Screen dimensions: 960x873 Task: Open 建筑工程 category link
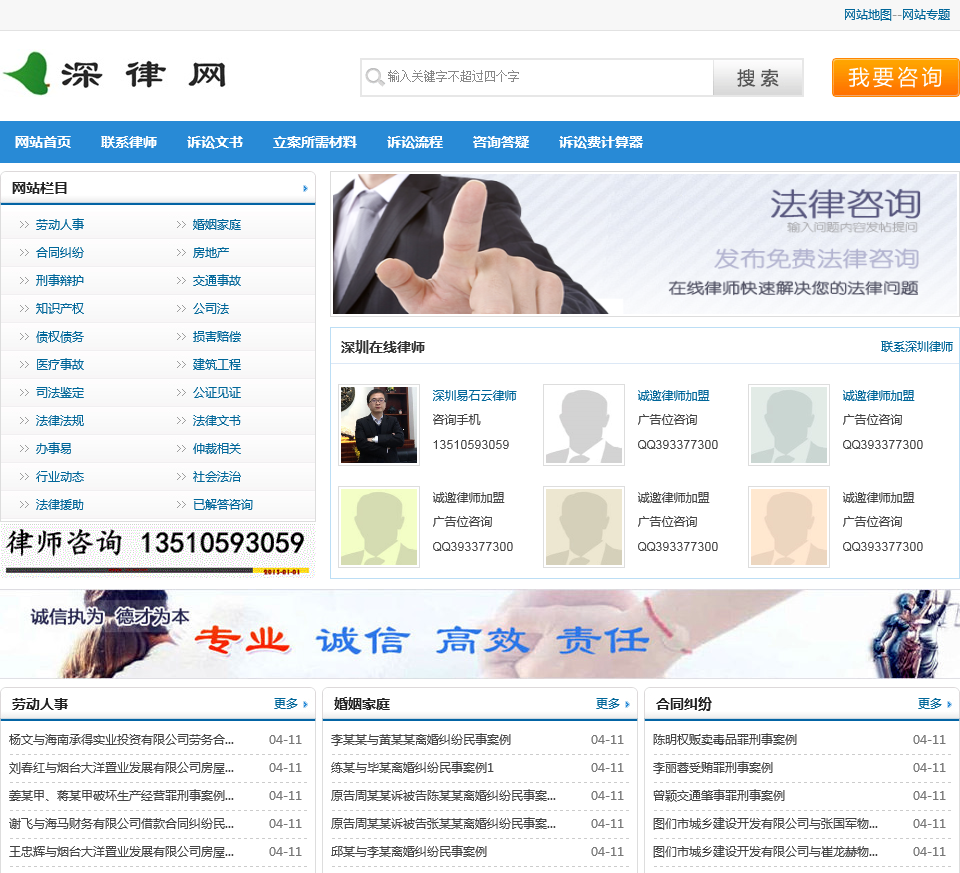tap(217, 365)
